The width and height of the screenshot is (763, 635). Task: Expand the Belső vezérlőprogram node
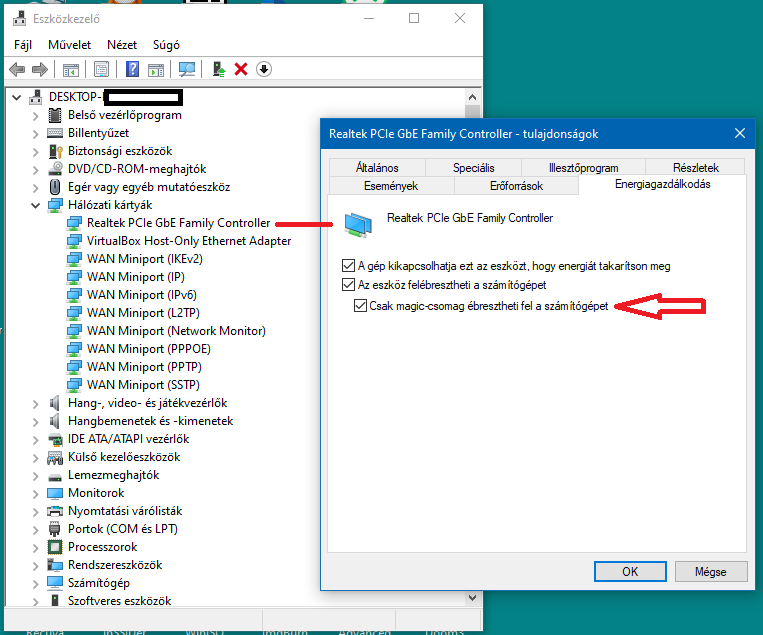tap(35, 116)
